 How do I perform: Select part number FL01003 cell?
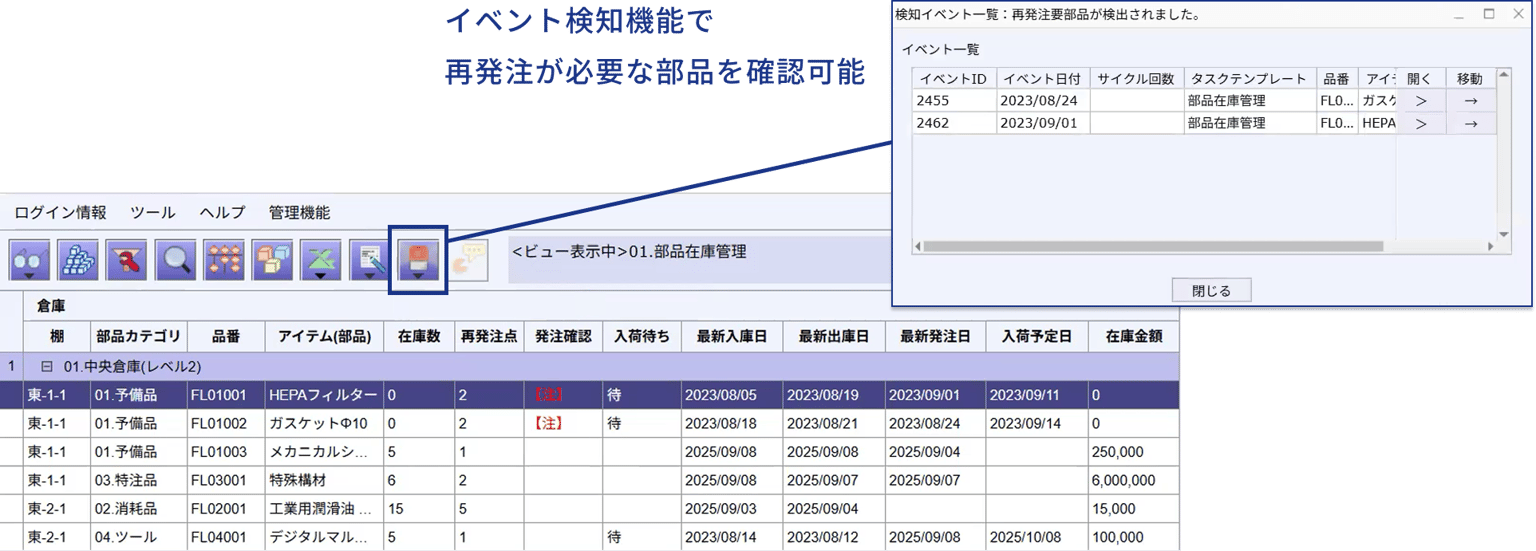click(225, 452)
